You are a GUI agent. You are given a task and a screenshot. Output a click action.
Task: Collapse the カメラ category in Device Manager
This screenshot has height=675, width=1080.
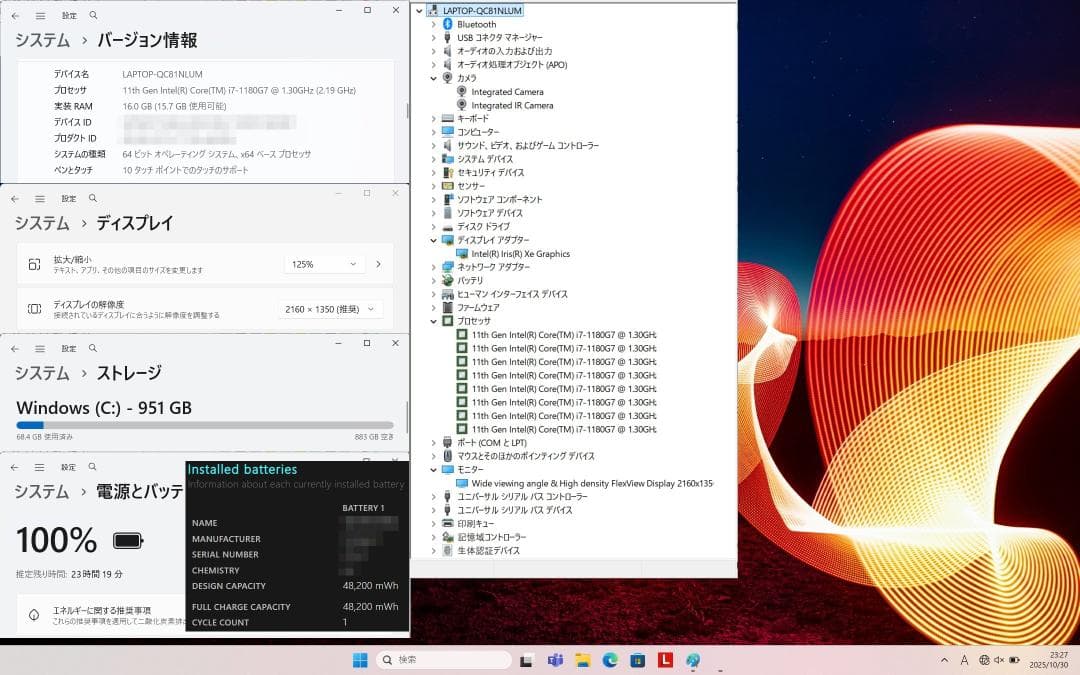432,77
